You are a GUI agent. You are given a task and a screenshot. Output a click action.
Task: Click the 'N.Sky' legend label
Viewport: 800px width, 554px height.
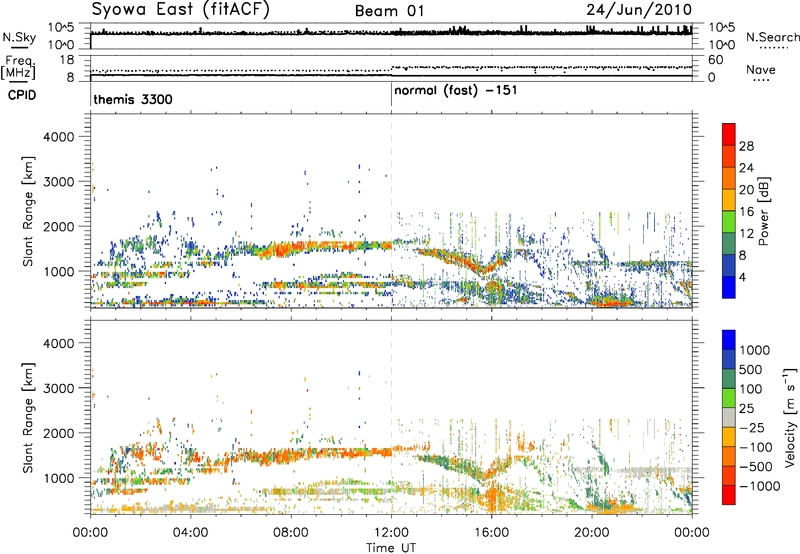19,38
